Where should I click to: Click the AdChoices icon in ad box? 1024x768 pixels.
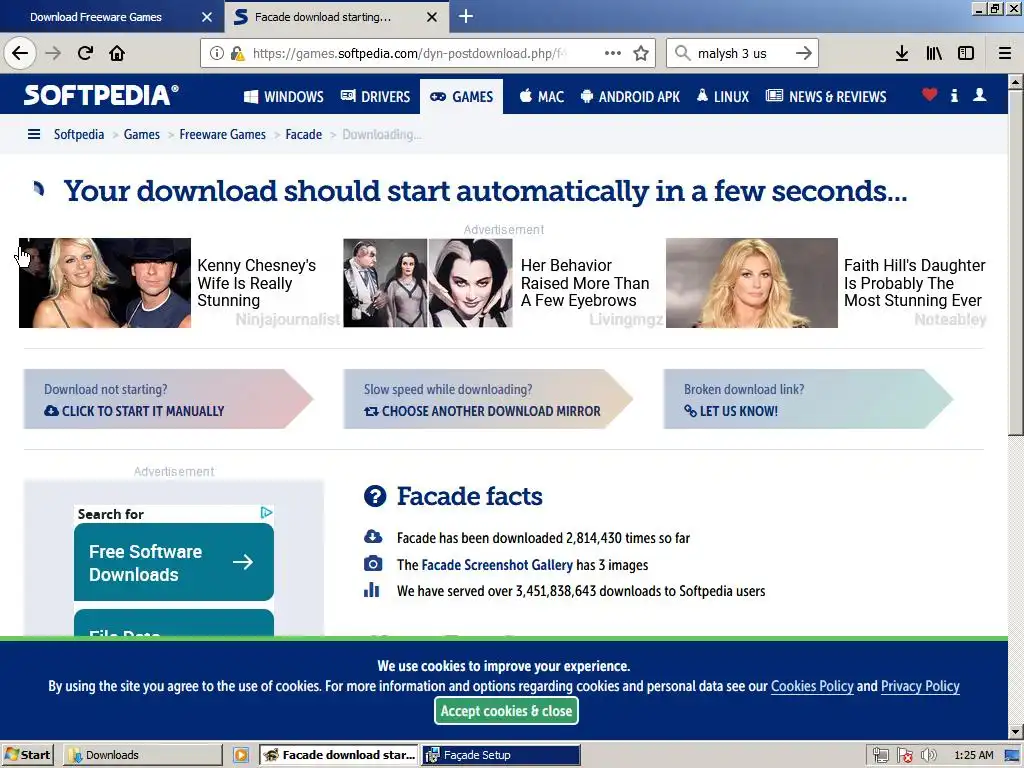point(266,513)
